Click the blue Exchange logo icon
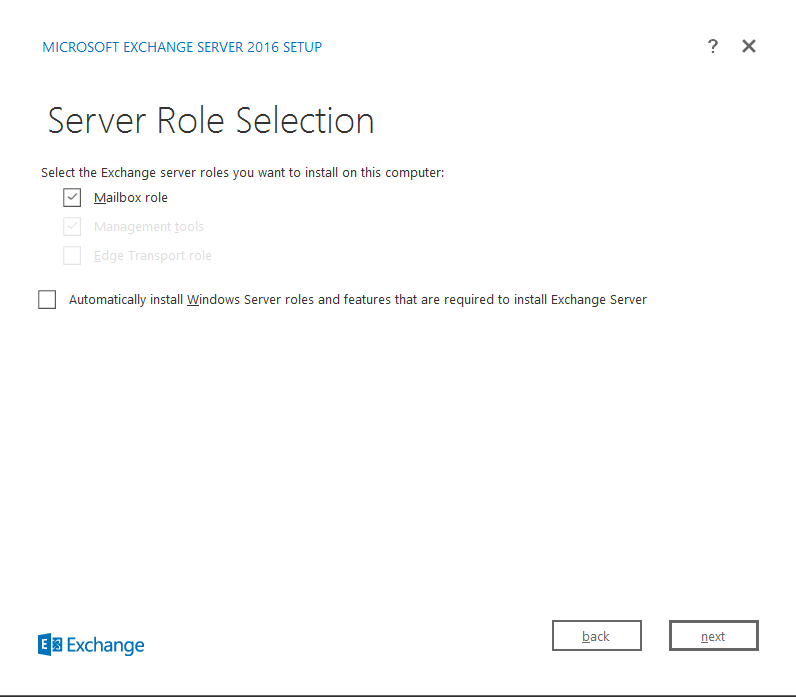 [50, 645]
